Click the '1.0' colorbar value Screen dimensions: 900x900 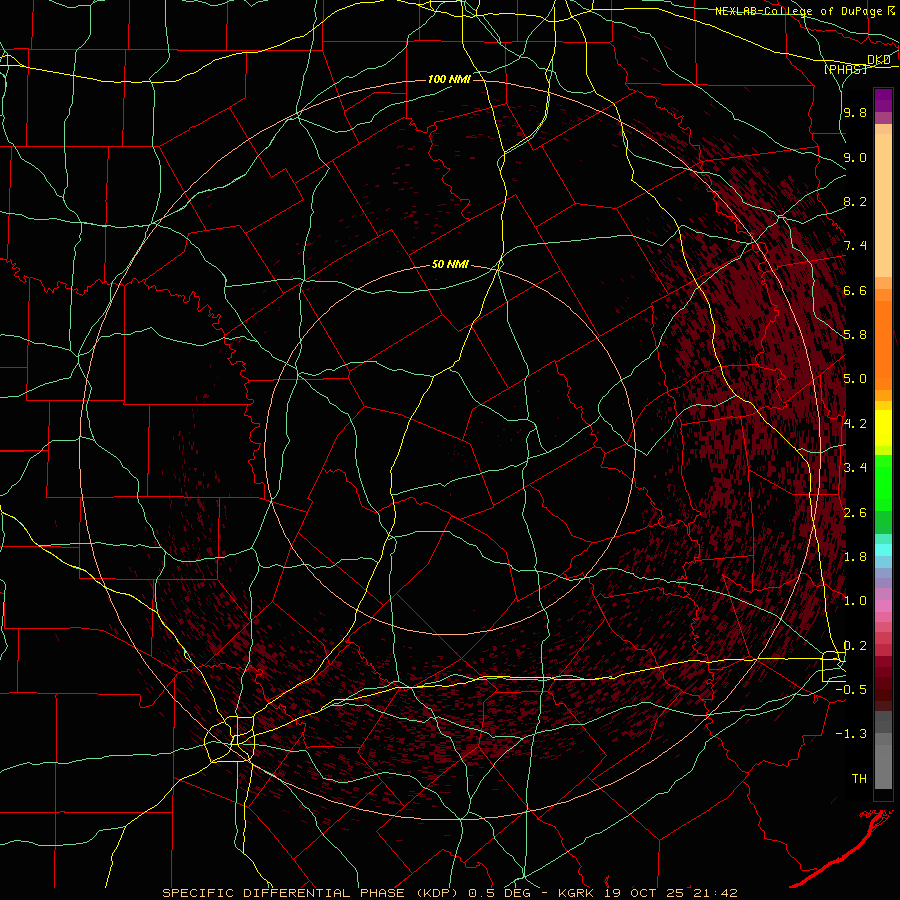click(855, 601)
